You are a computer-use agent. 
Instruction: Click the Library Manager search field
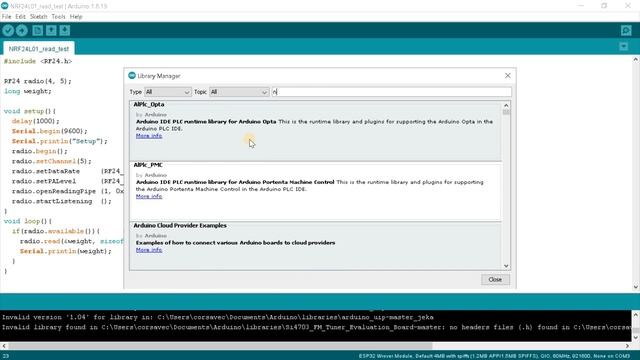[x=391, y=92]
